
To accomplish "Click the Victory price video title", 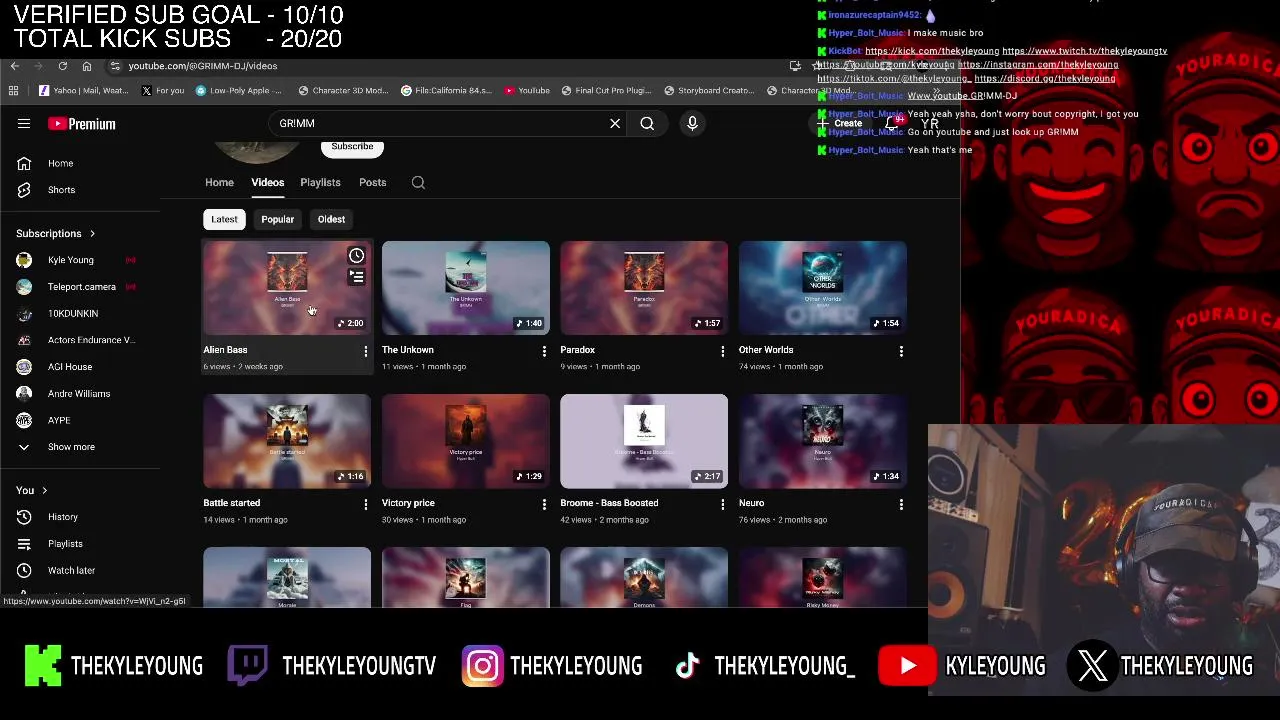I will coord(408,503).
